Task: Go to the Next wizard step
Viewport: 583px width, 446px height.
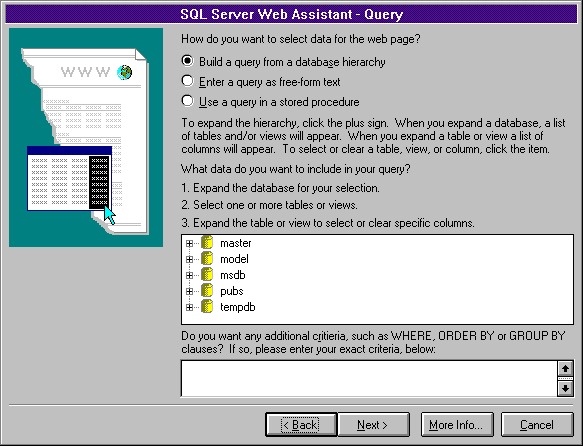Action: (373, 424)
